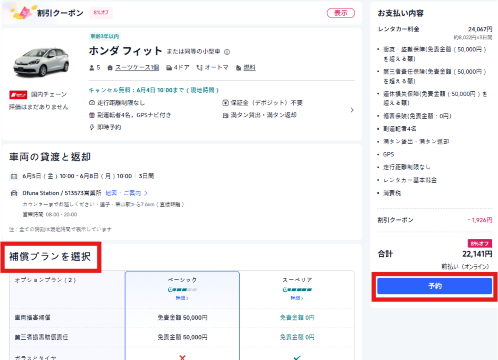Click the 満タン貸出 fuel policy icon
Screen dimensions: 498x360
(x=225, y=115)
